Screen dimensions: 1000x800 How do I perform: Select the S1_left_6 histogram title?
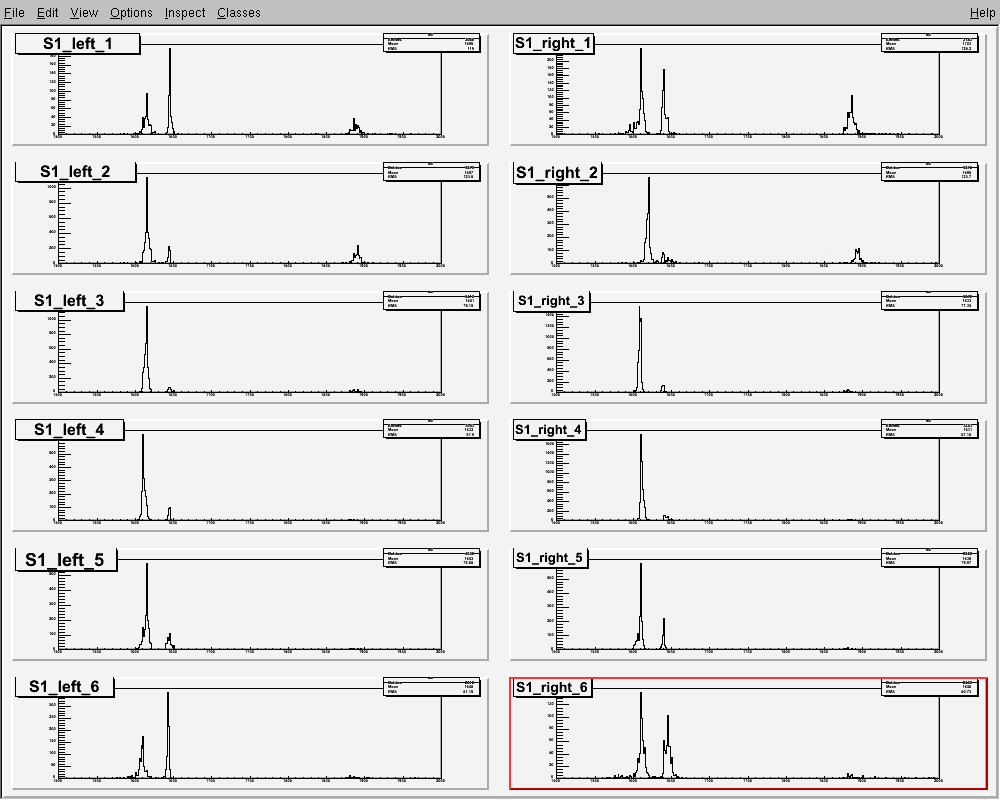[64, 686]
